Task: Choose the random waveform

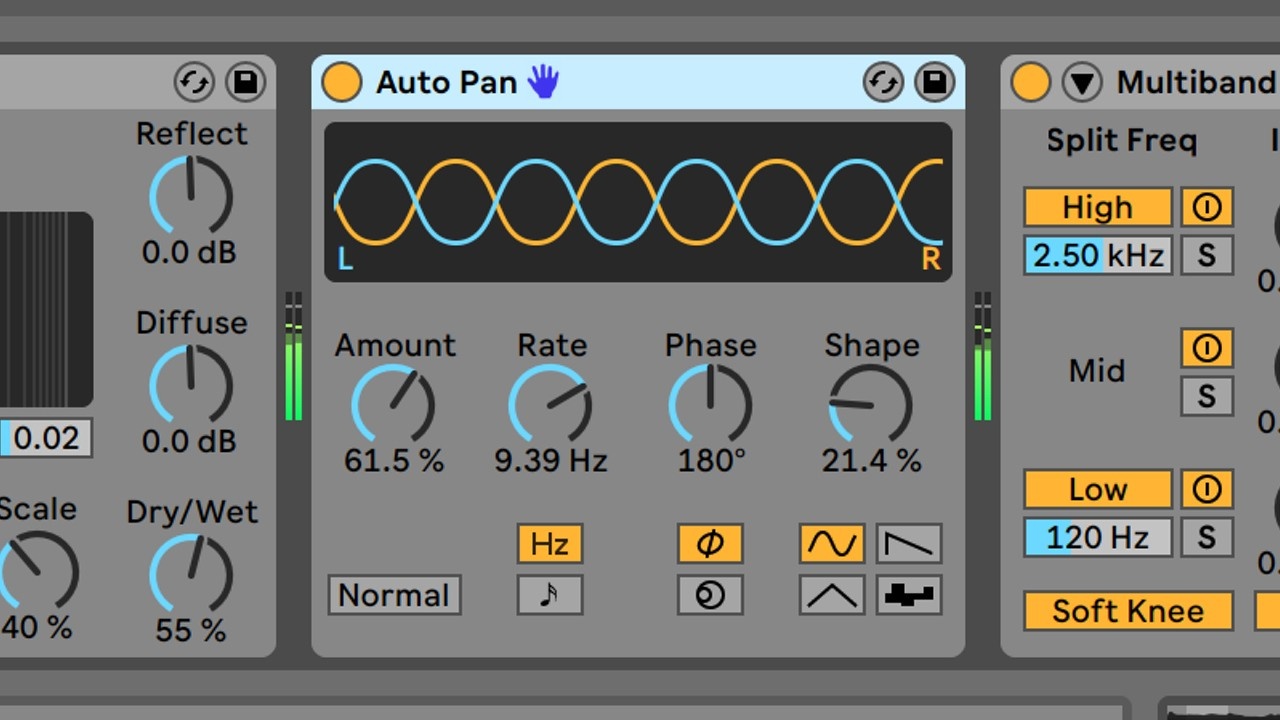Action: (x=910, y=595)
